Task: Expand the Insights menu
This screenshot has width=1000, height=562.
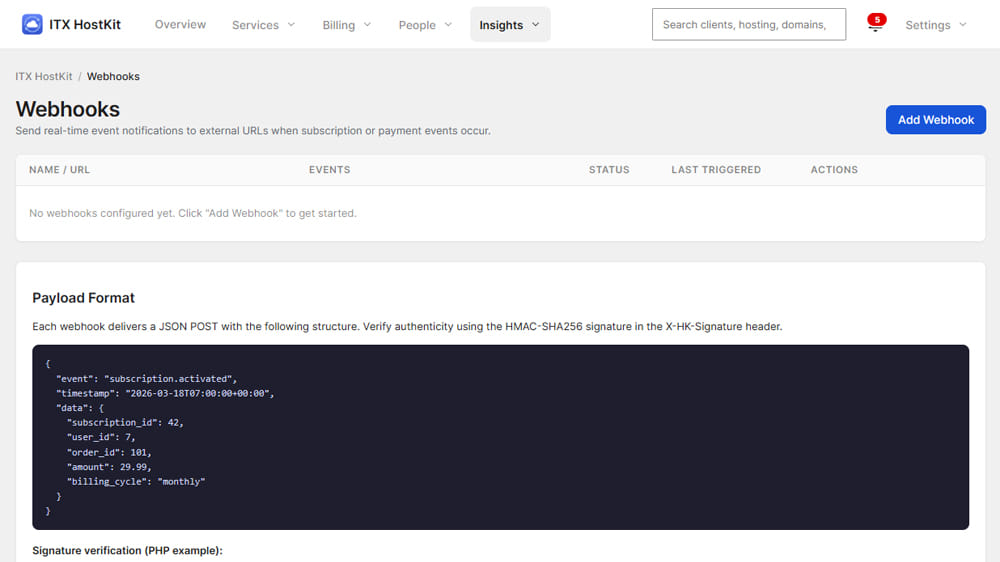Action: tap(510, 25)
